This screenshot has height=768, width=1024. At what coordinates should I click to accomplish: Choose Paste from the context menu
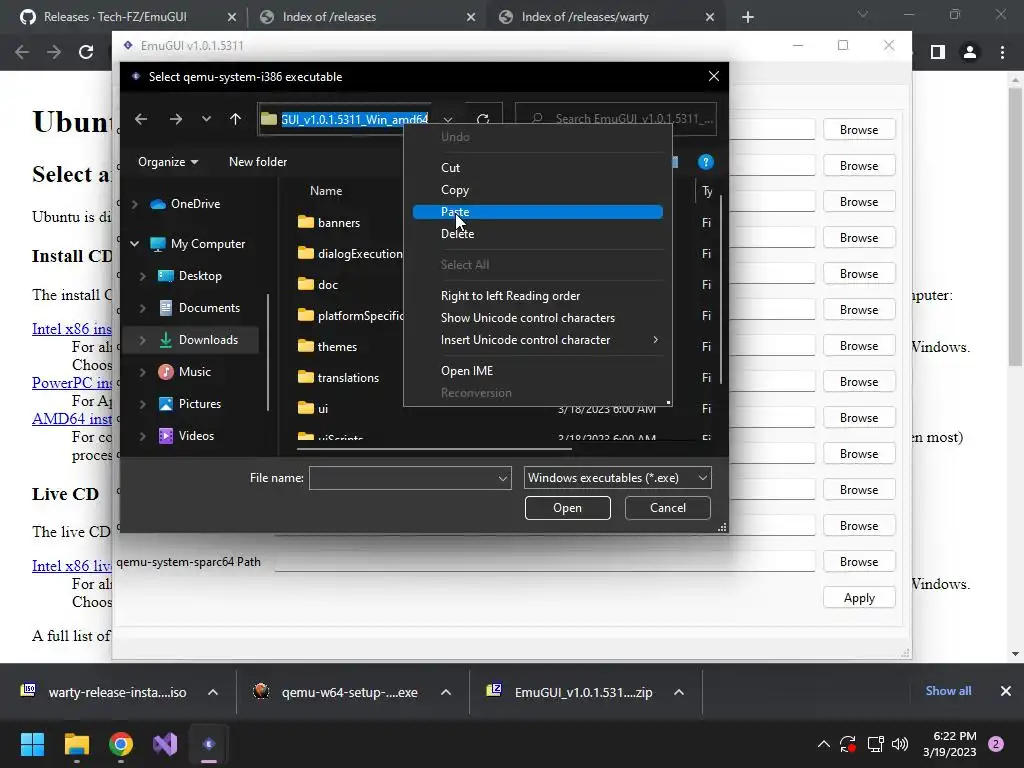pyautogui.click(x=537, y=212)
